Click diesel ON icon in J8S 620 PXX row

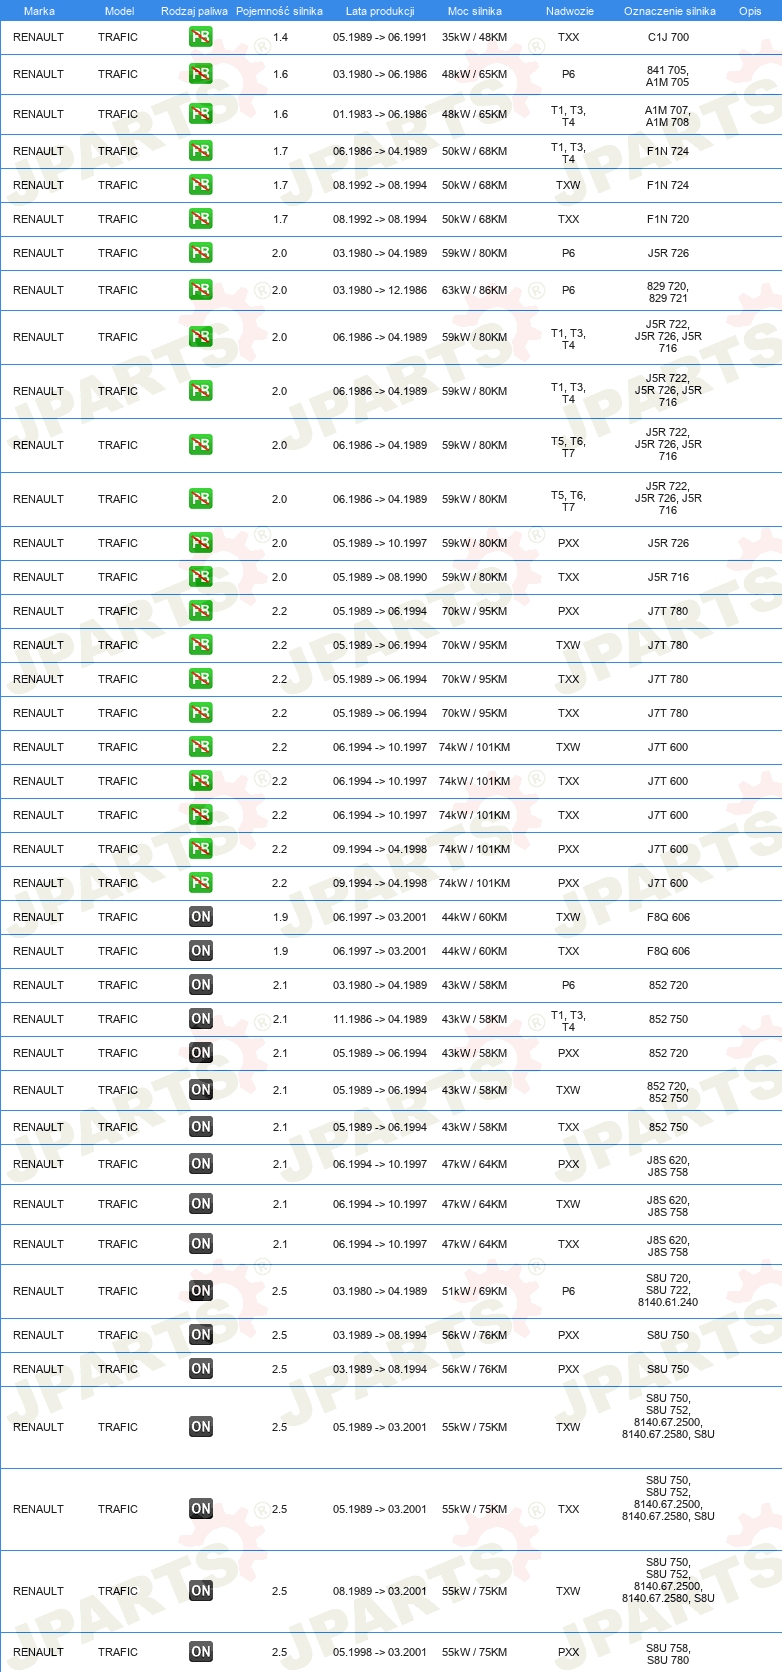coord(201,1164)
